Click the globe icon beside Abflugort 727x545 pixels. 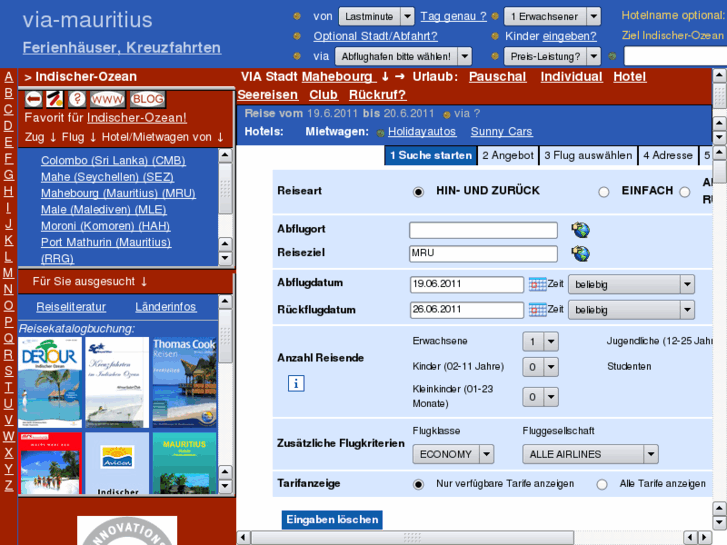pyautogui.click(x=580, y=230)
